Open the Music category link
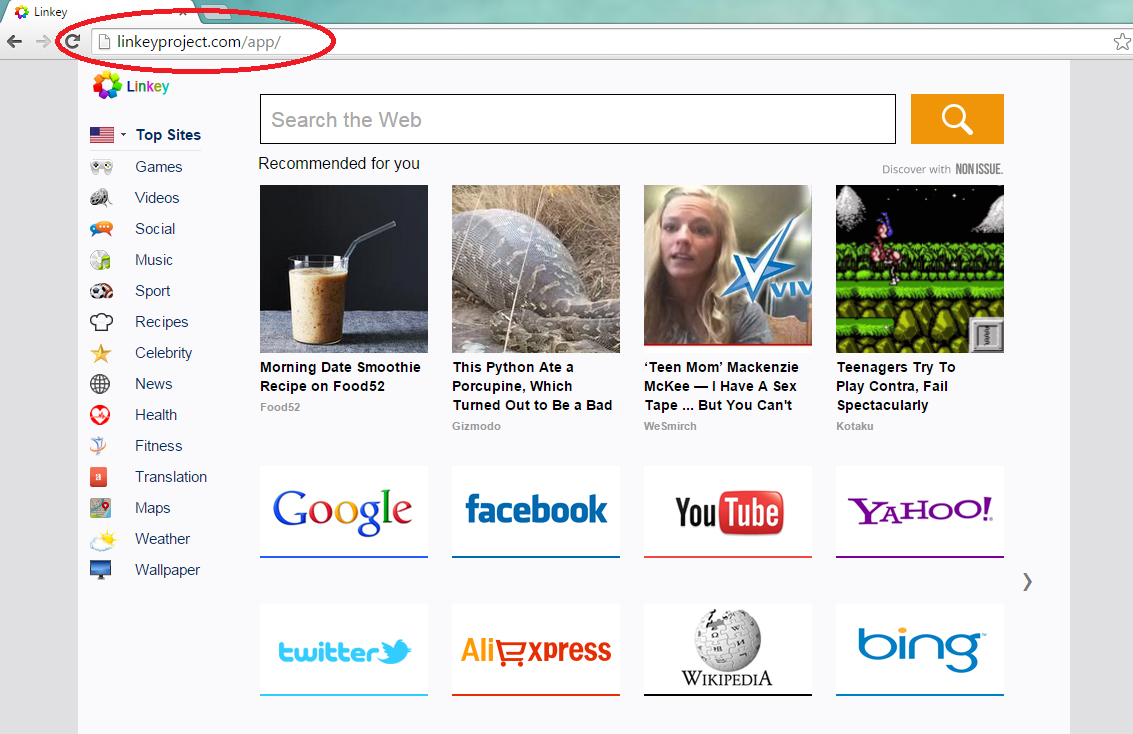 (x=154, y=260)
